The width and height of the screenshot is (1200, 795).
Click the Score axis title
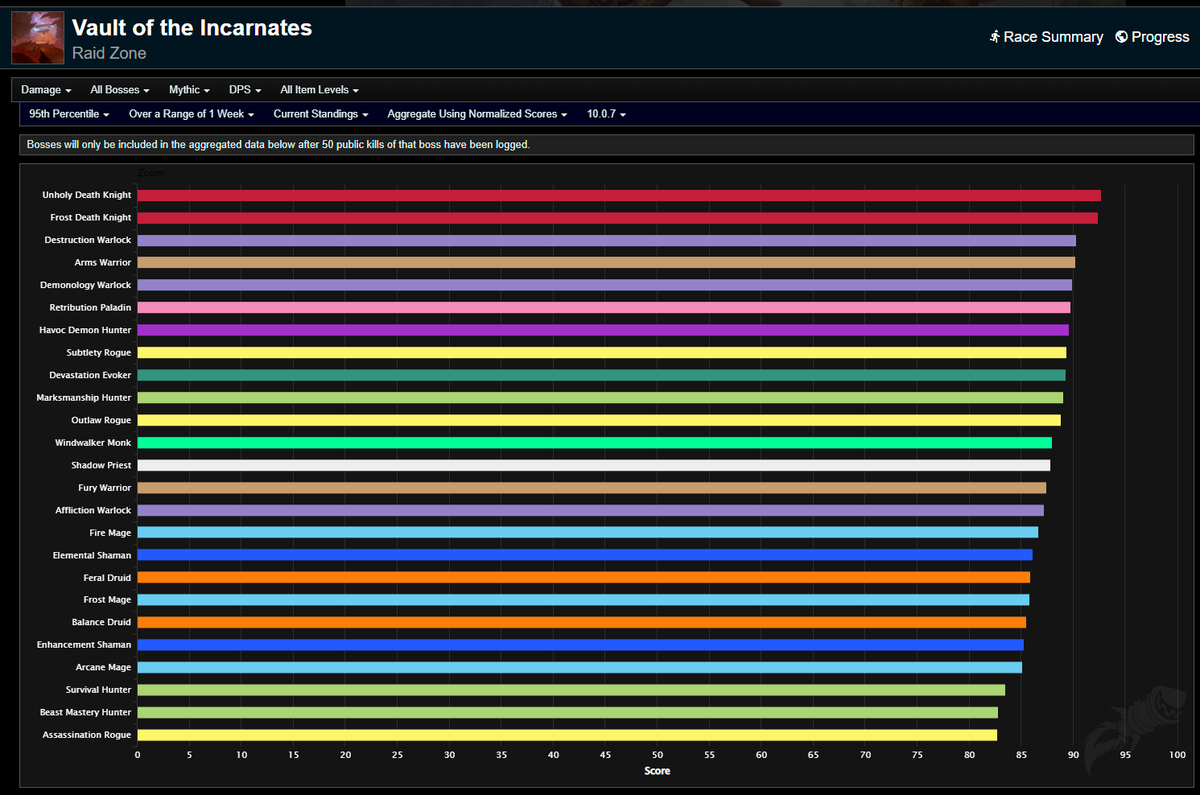(657, 771)
